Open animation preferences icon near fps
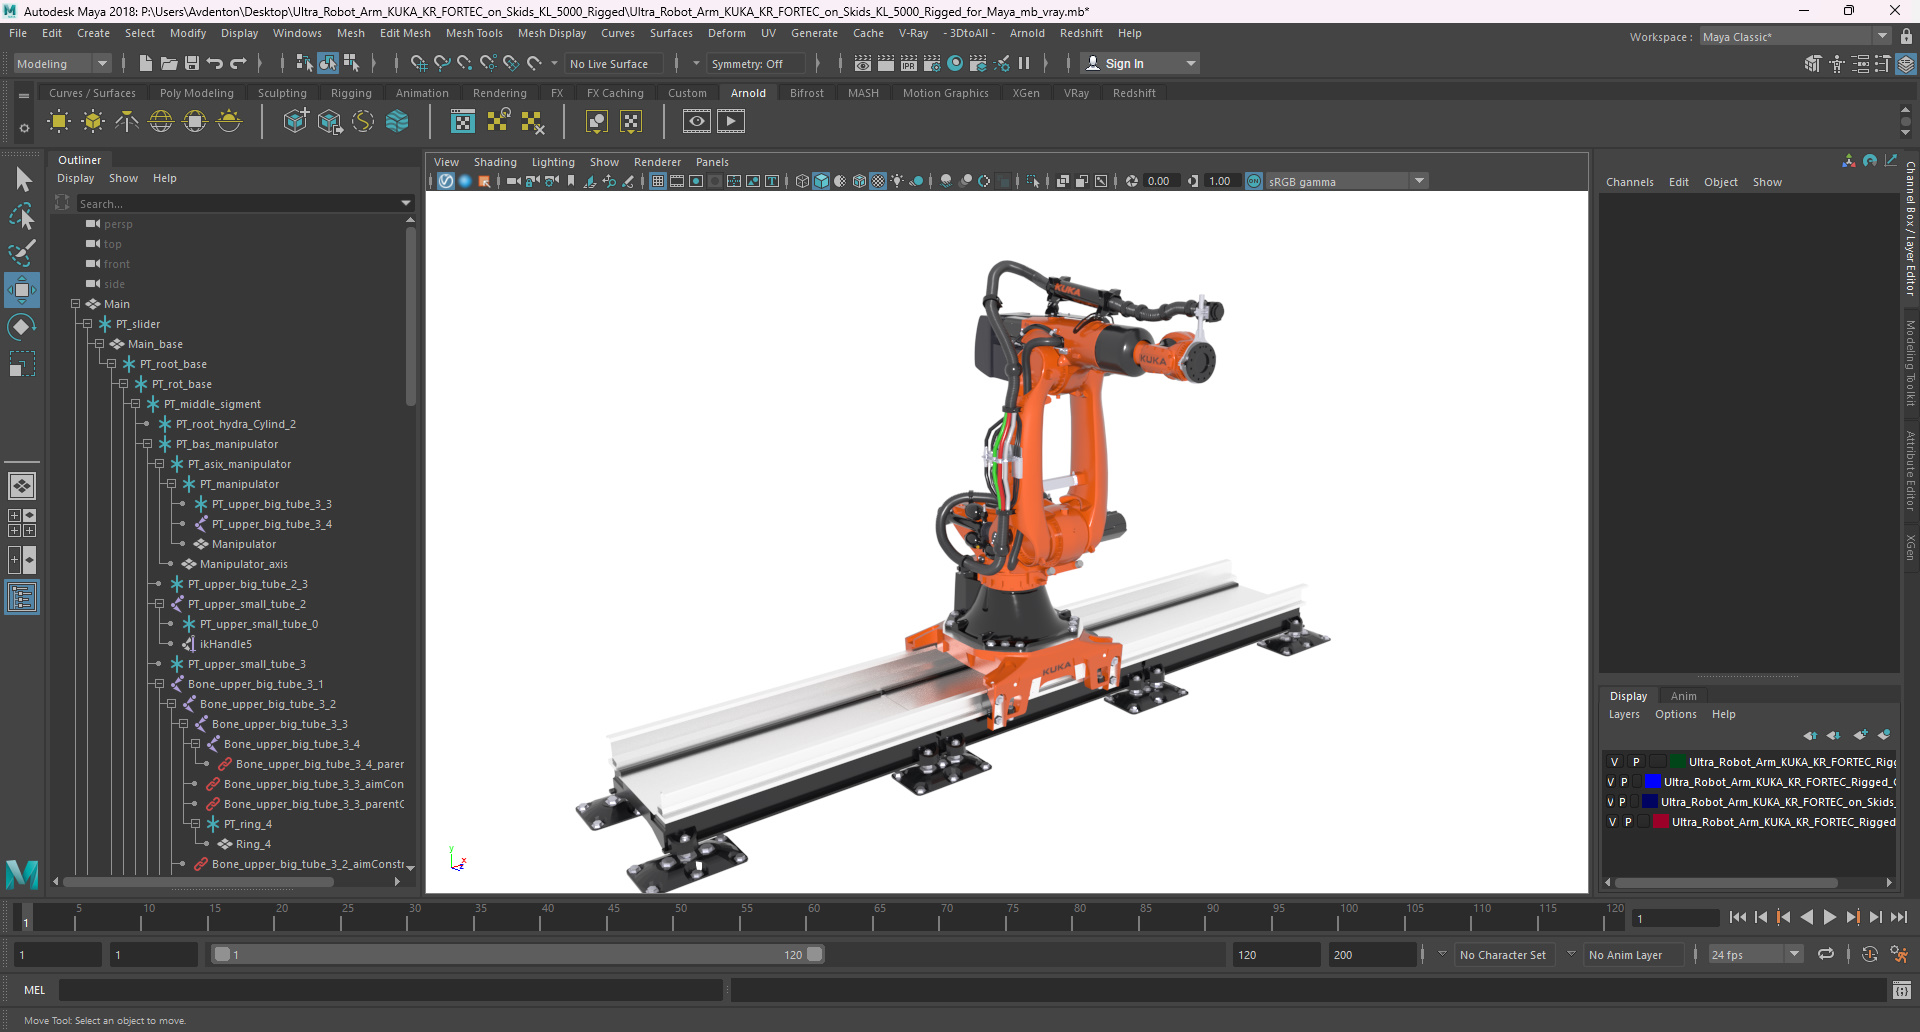1920x1032 pixels. click(x=1899, y=954)
